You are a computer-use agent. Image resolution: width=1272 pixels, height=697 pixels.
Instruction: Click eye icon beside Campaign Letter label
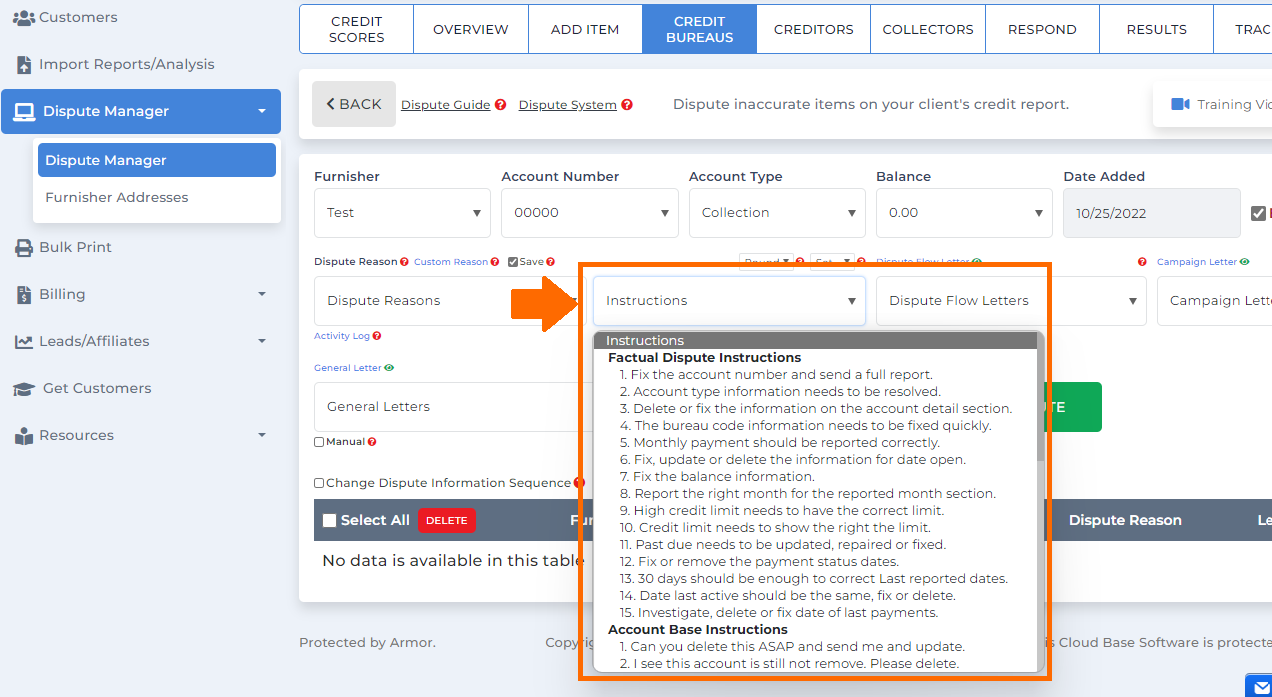tap(1245, 262)
